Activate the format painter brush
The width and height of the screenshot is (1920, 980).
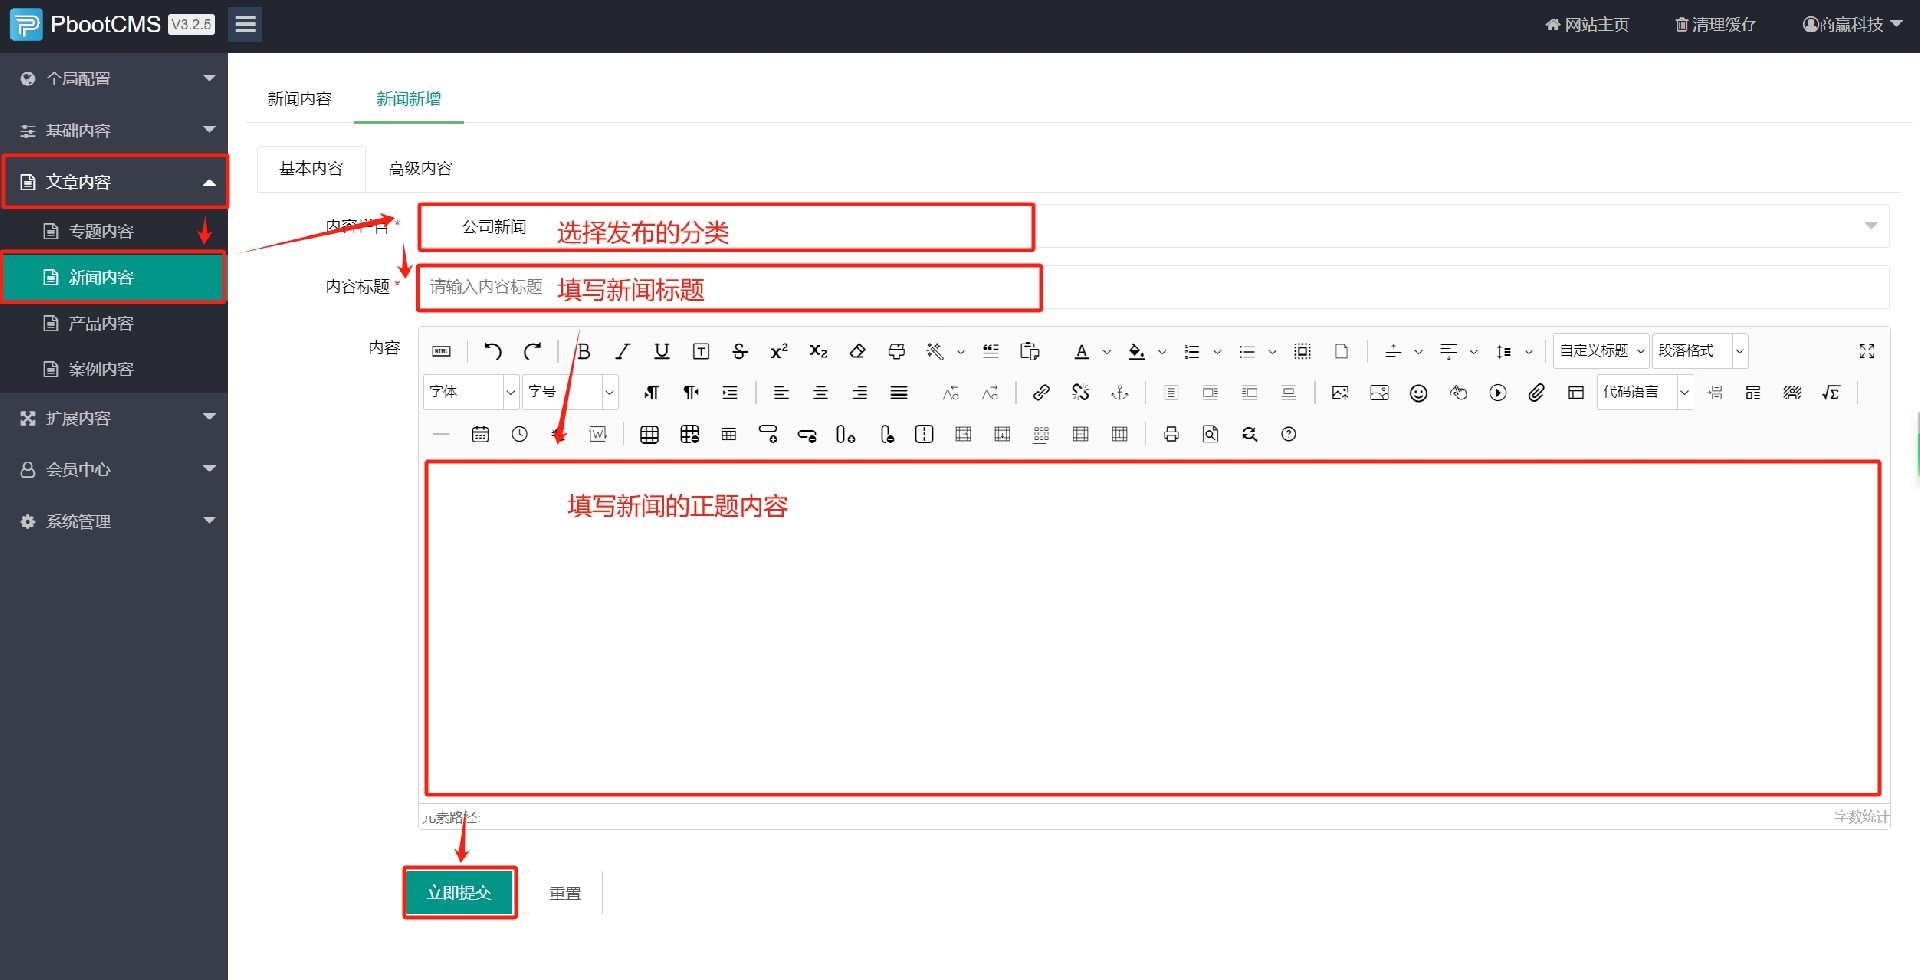coord(897,351)
